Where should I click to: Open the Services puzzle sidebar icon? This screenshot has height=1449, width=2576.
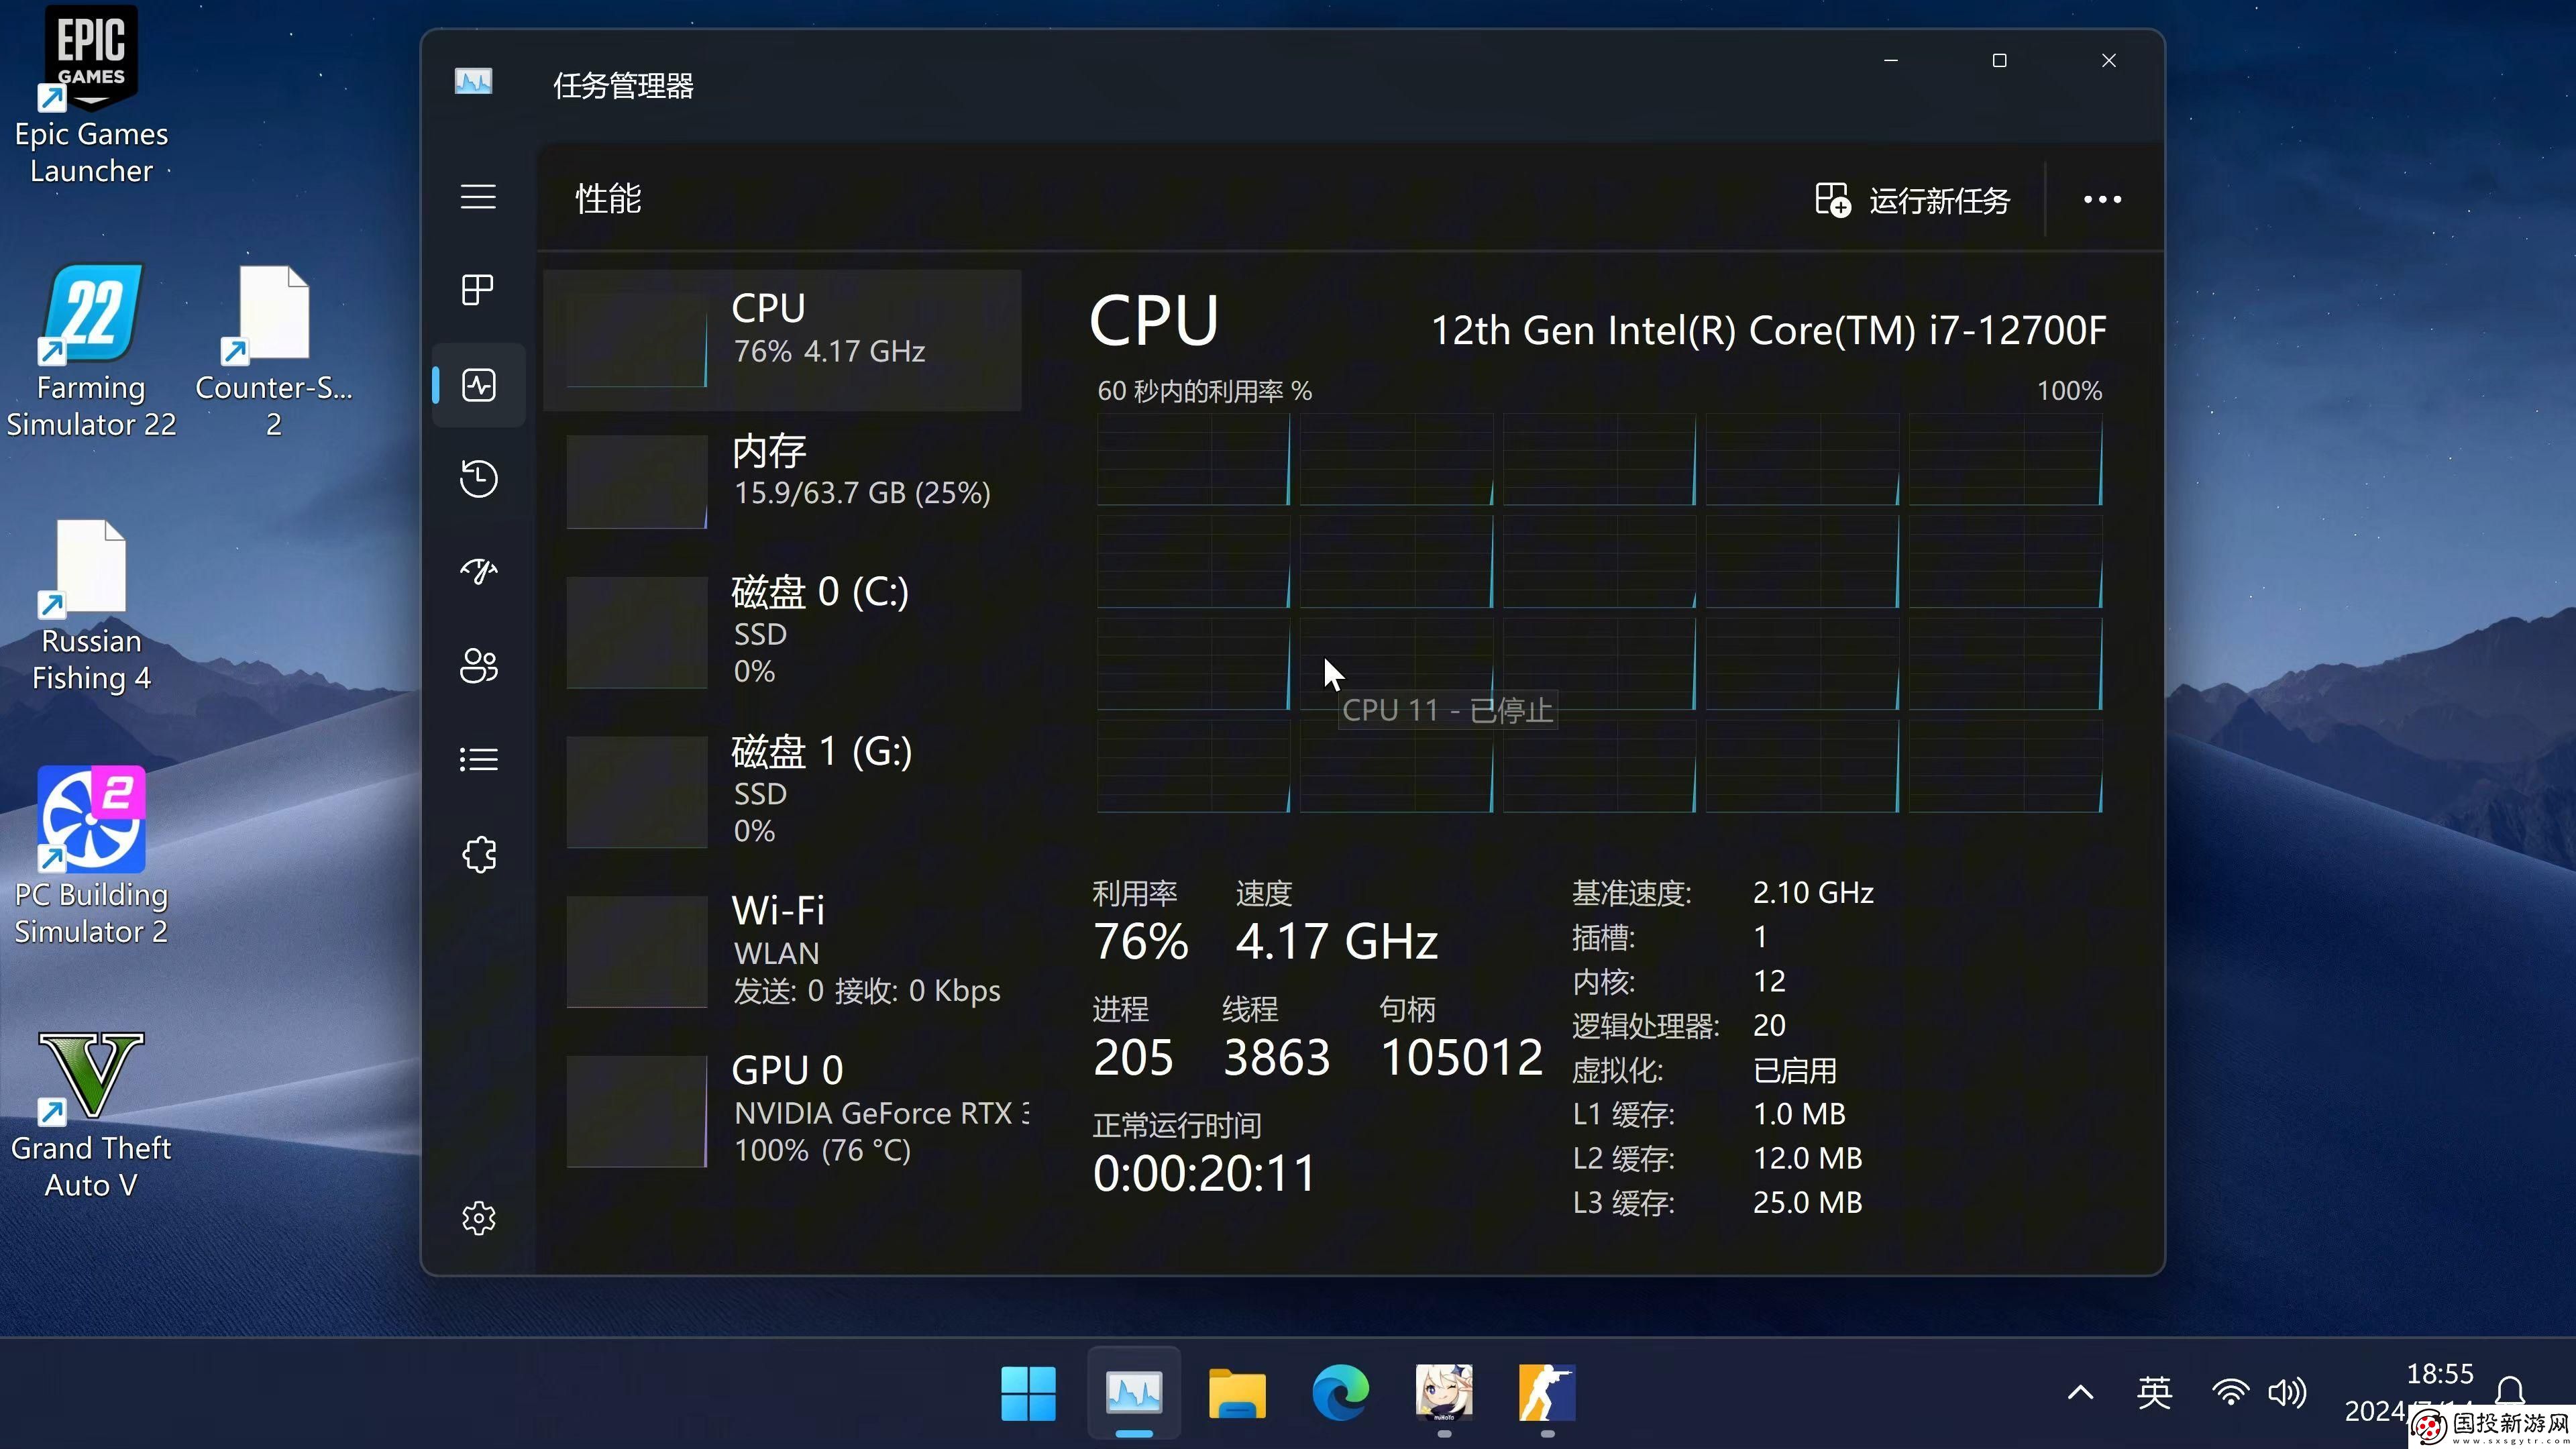click(478, 854)
